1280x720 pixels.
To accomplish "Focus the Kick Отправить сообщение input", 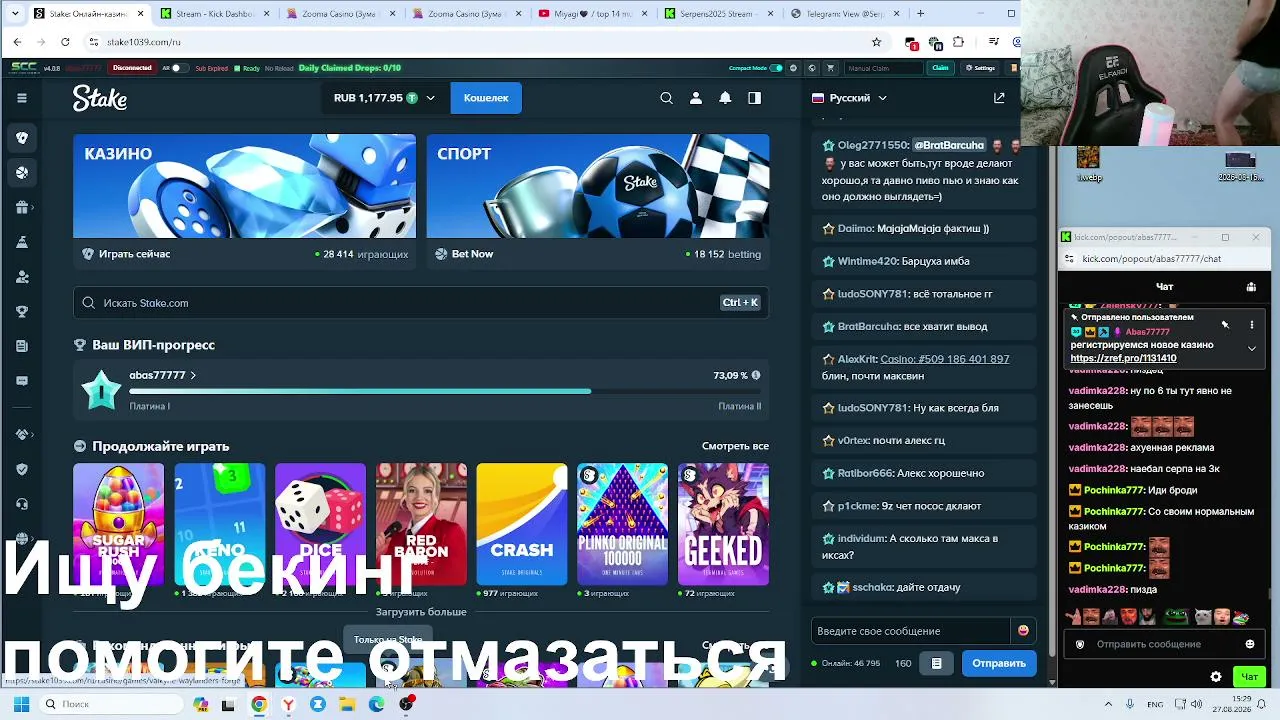I will 1164,644.
